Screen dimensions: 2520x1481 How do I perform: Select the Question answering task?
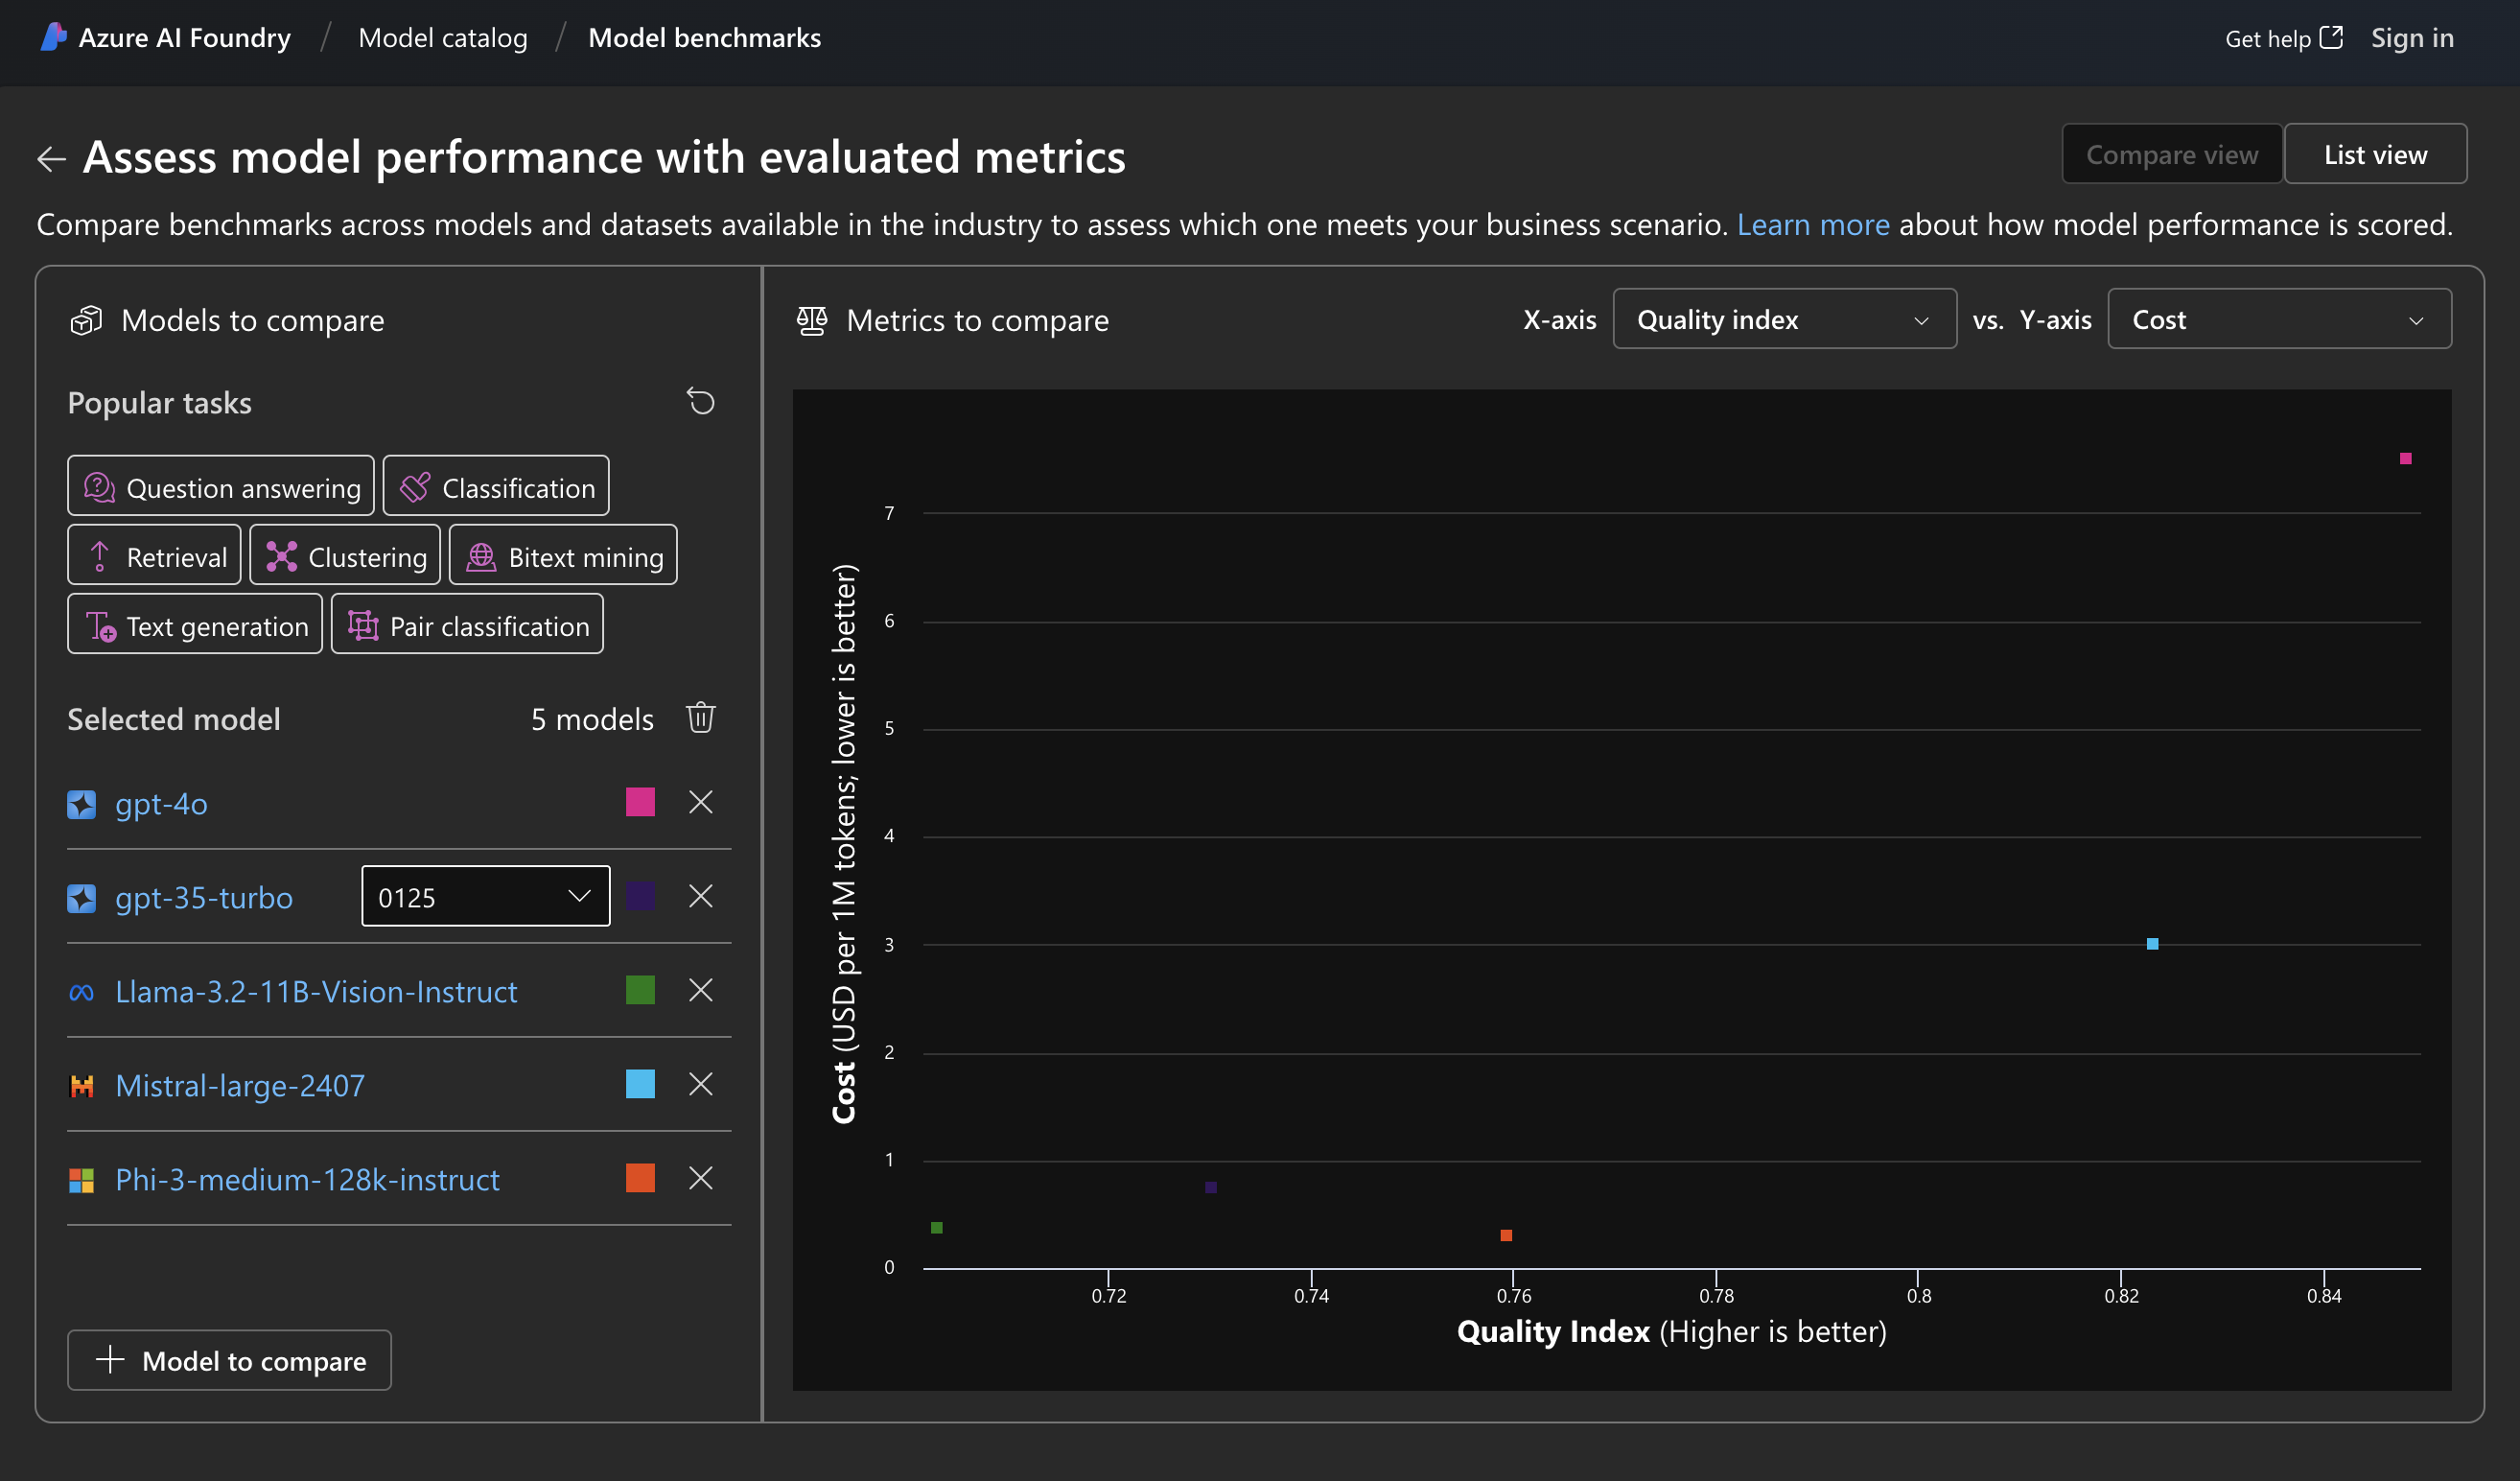[221, 486]
